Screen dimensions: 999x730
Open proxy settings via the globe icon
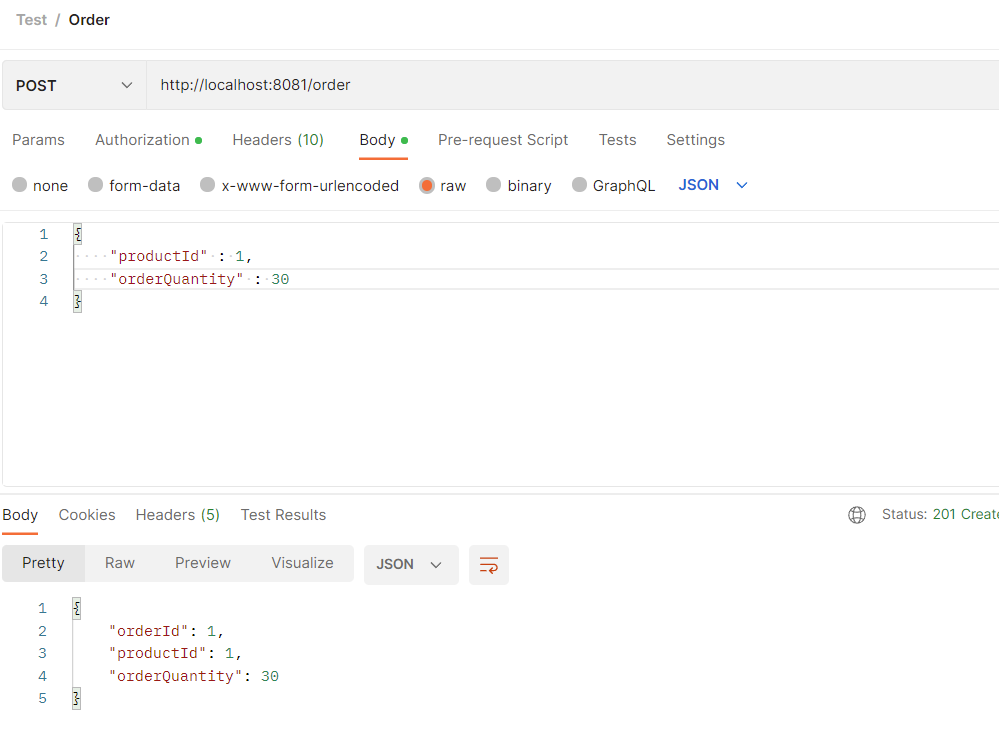(x=857, y=514)
